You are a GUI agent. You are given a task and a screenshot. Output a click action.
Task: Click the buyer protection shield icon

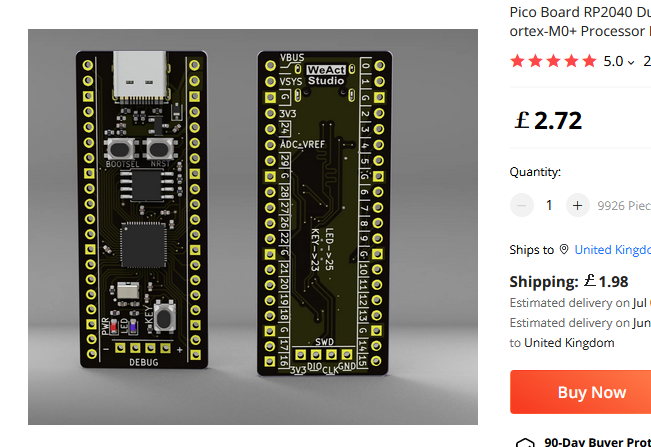[525, 442]
